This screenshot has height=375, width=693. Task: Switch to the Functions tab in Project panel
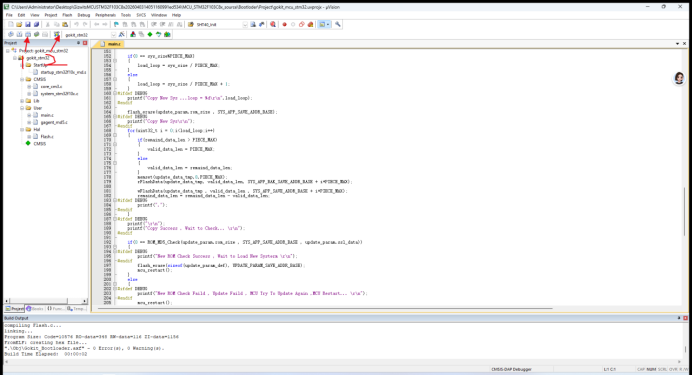(55, 309)
